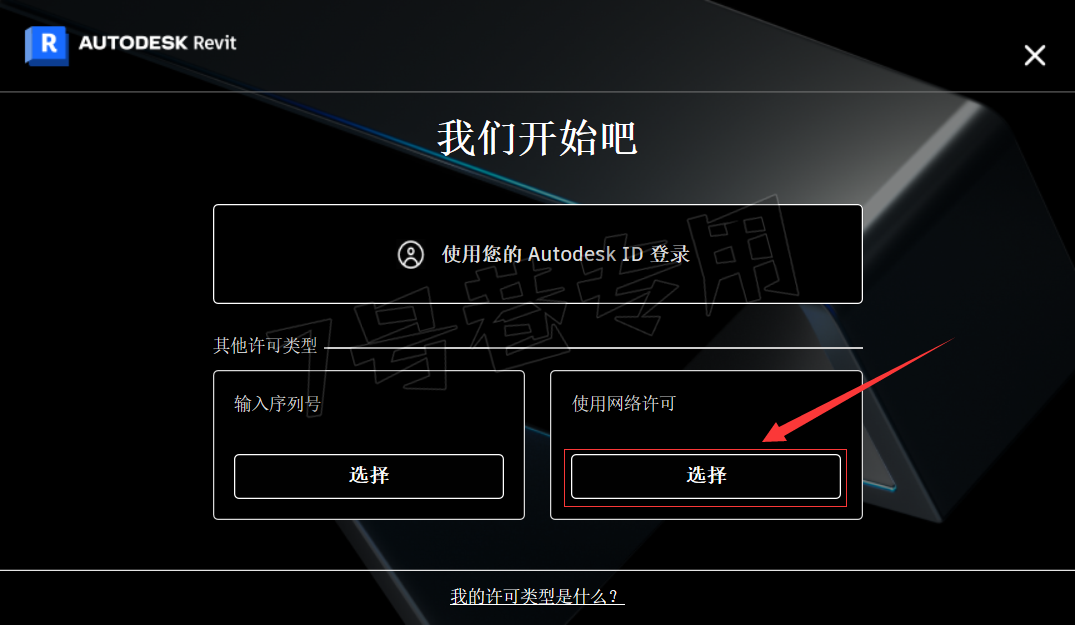Image resolution: width=1075 pixels, height=625 pixels.
Task: Click the divider line beside 其他许可类型
Action: [x=593, y=347]
